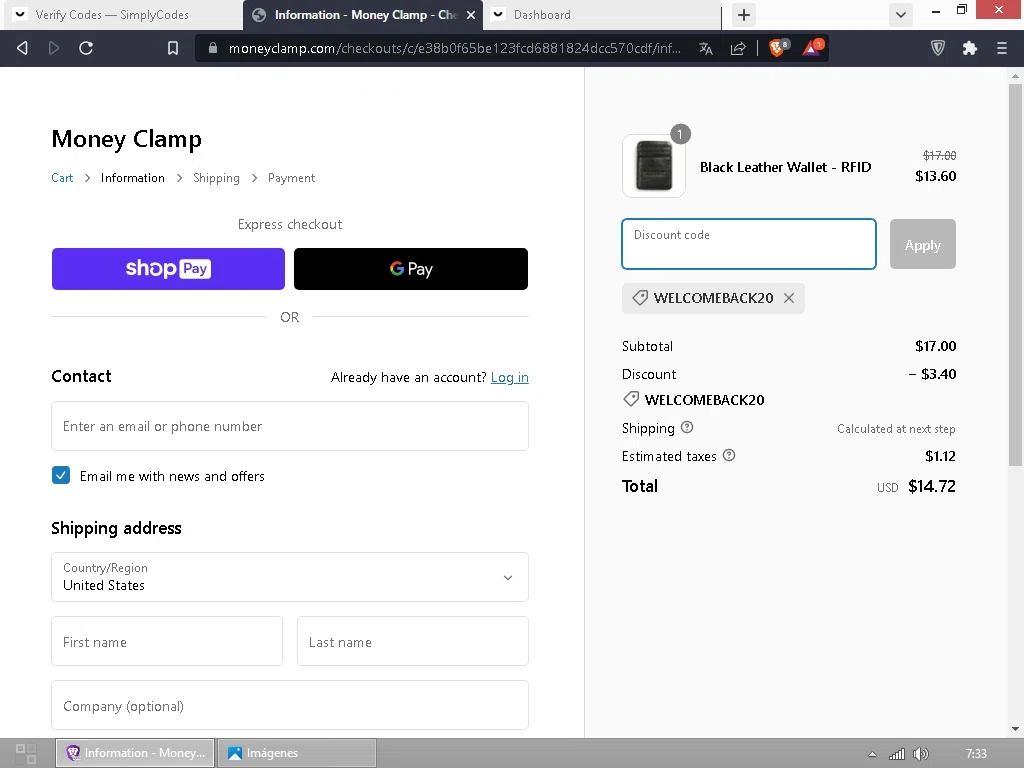Show hidden system tray icons arrow
The image size is (1024, 768).
pyautogui.click(x=872, y=754)
